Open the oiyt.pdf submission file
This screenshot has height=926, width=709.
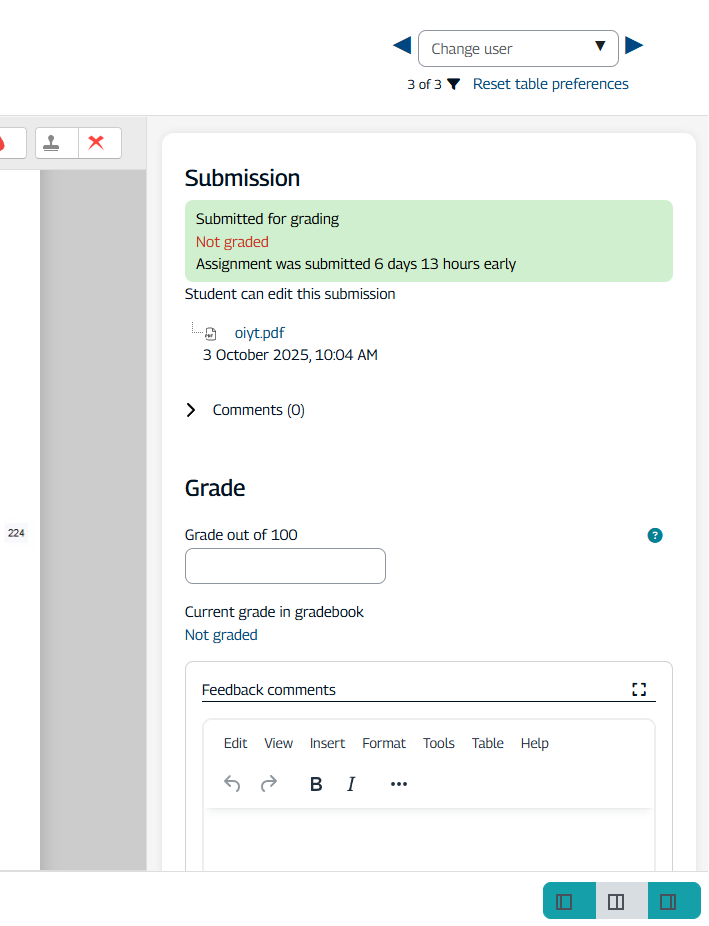pyautogui.click(x=259, y=333)
